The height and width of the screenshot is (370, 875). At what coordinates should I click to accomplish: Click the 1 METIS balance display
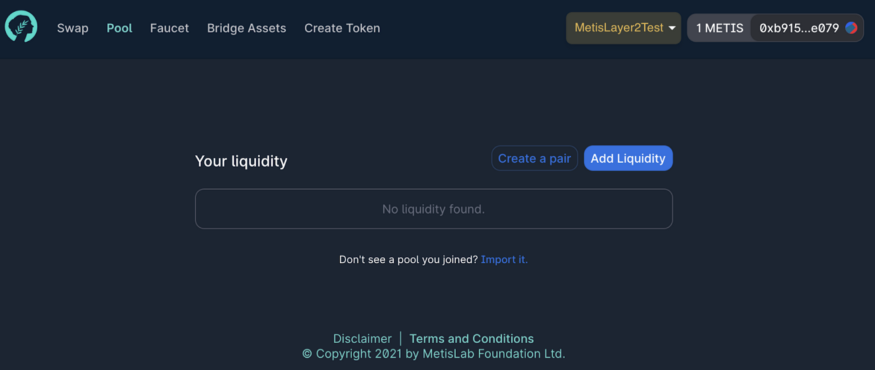[719, 28]
